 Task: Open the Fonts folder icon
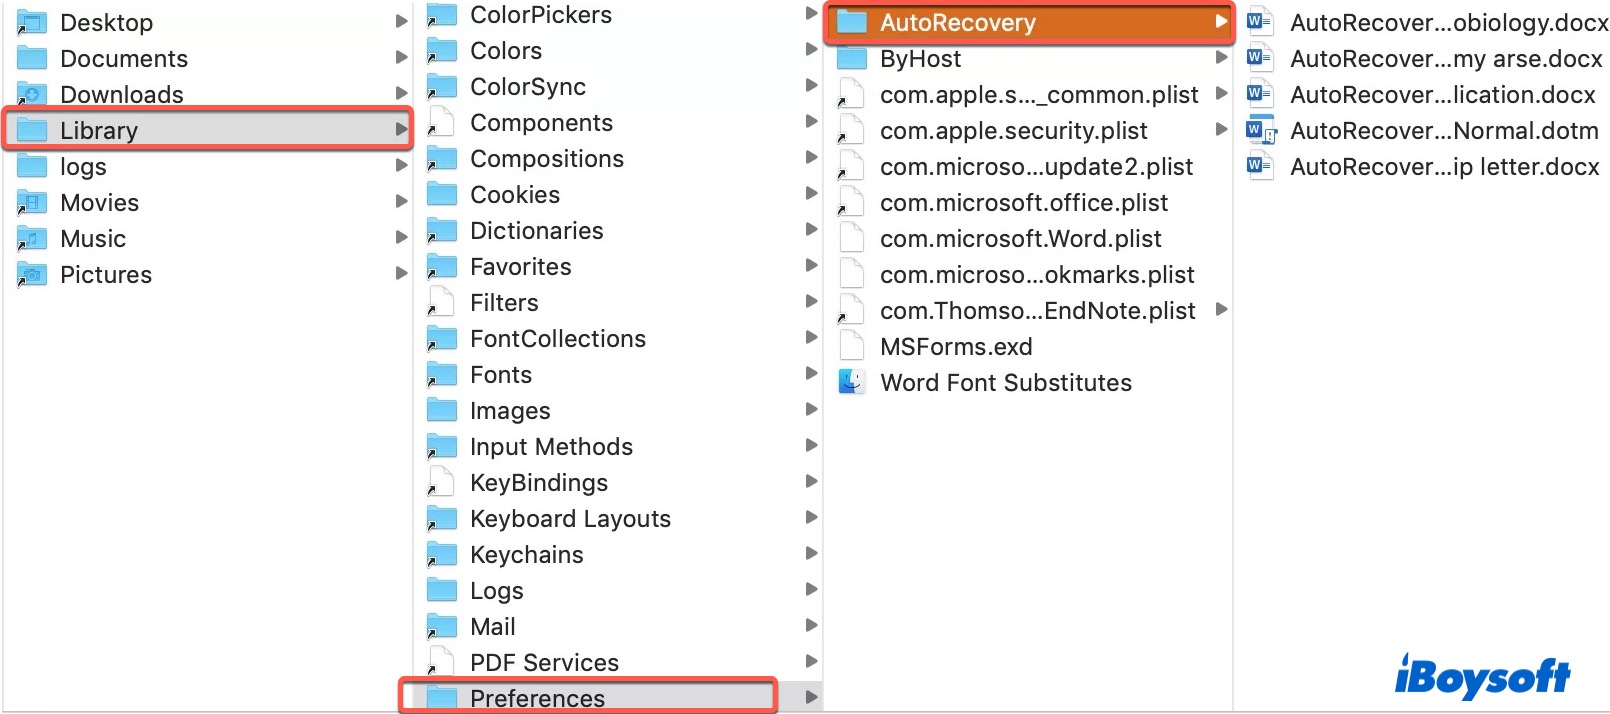441,374
